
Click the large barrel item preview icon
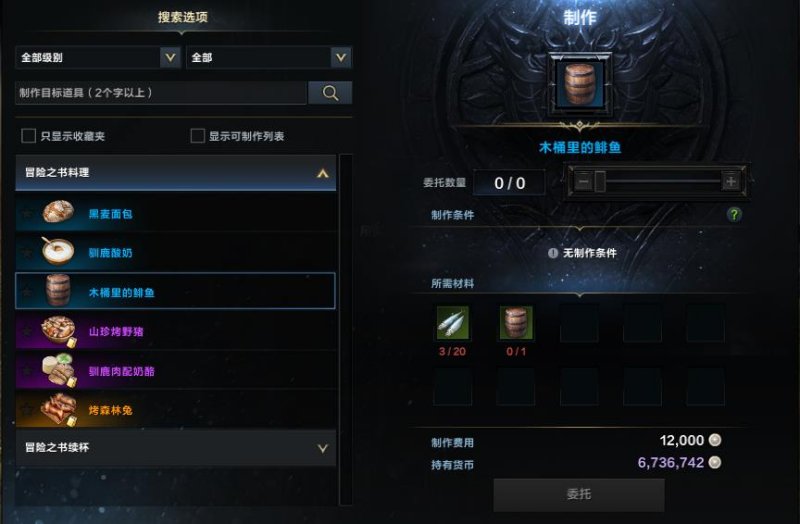[x=580, y=85]
